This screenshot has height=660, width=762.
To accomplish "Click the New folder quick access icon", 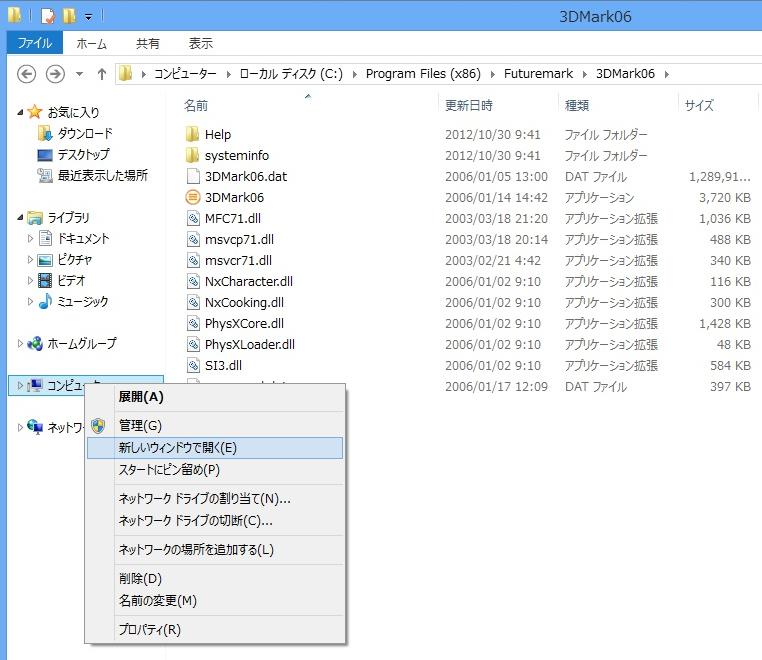I will (69, 17).
